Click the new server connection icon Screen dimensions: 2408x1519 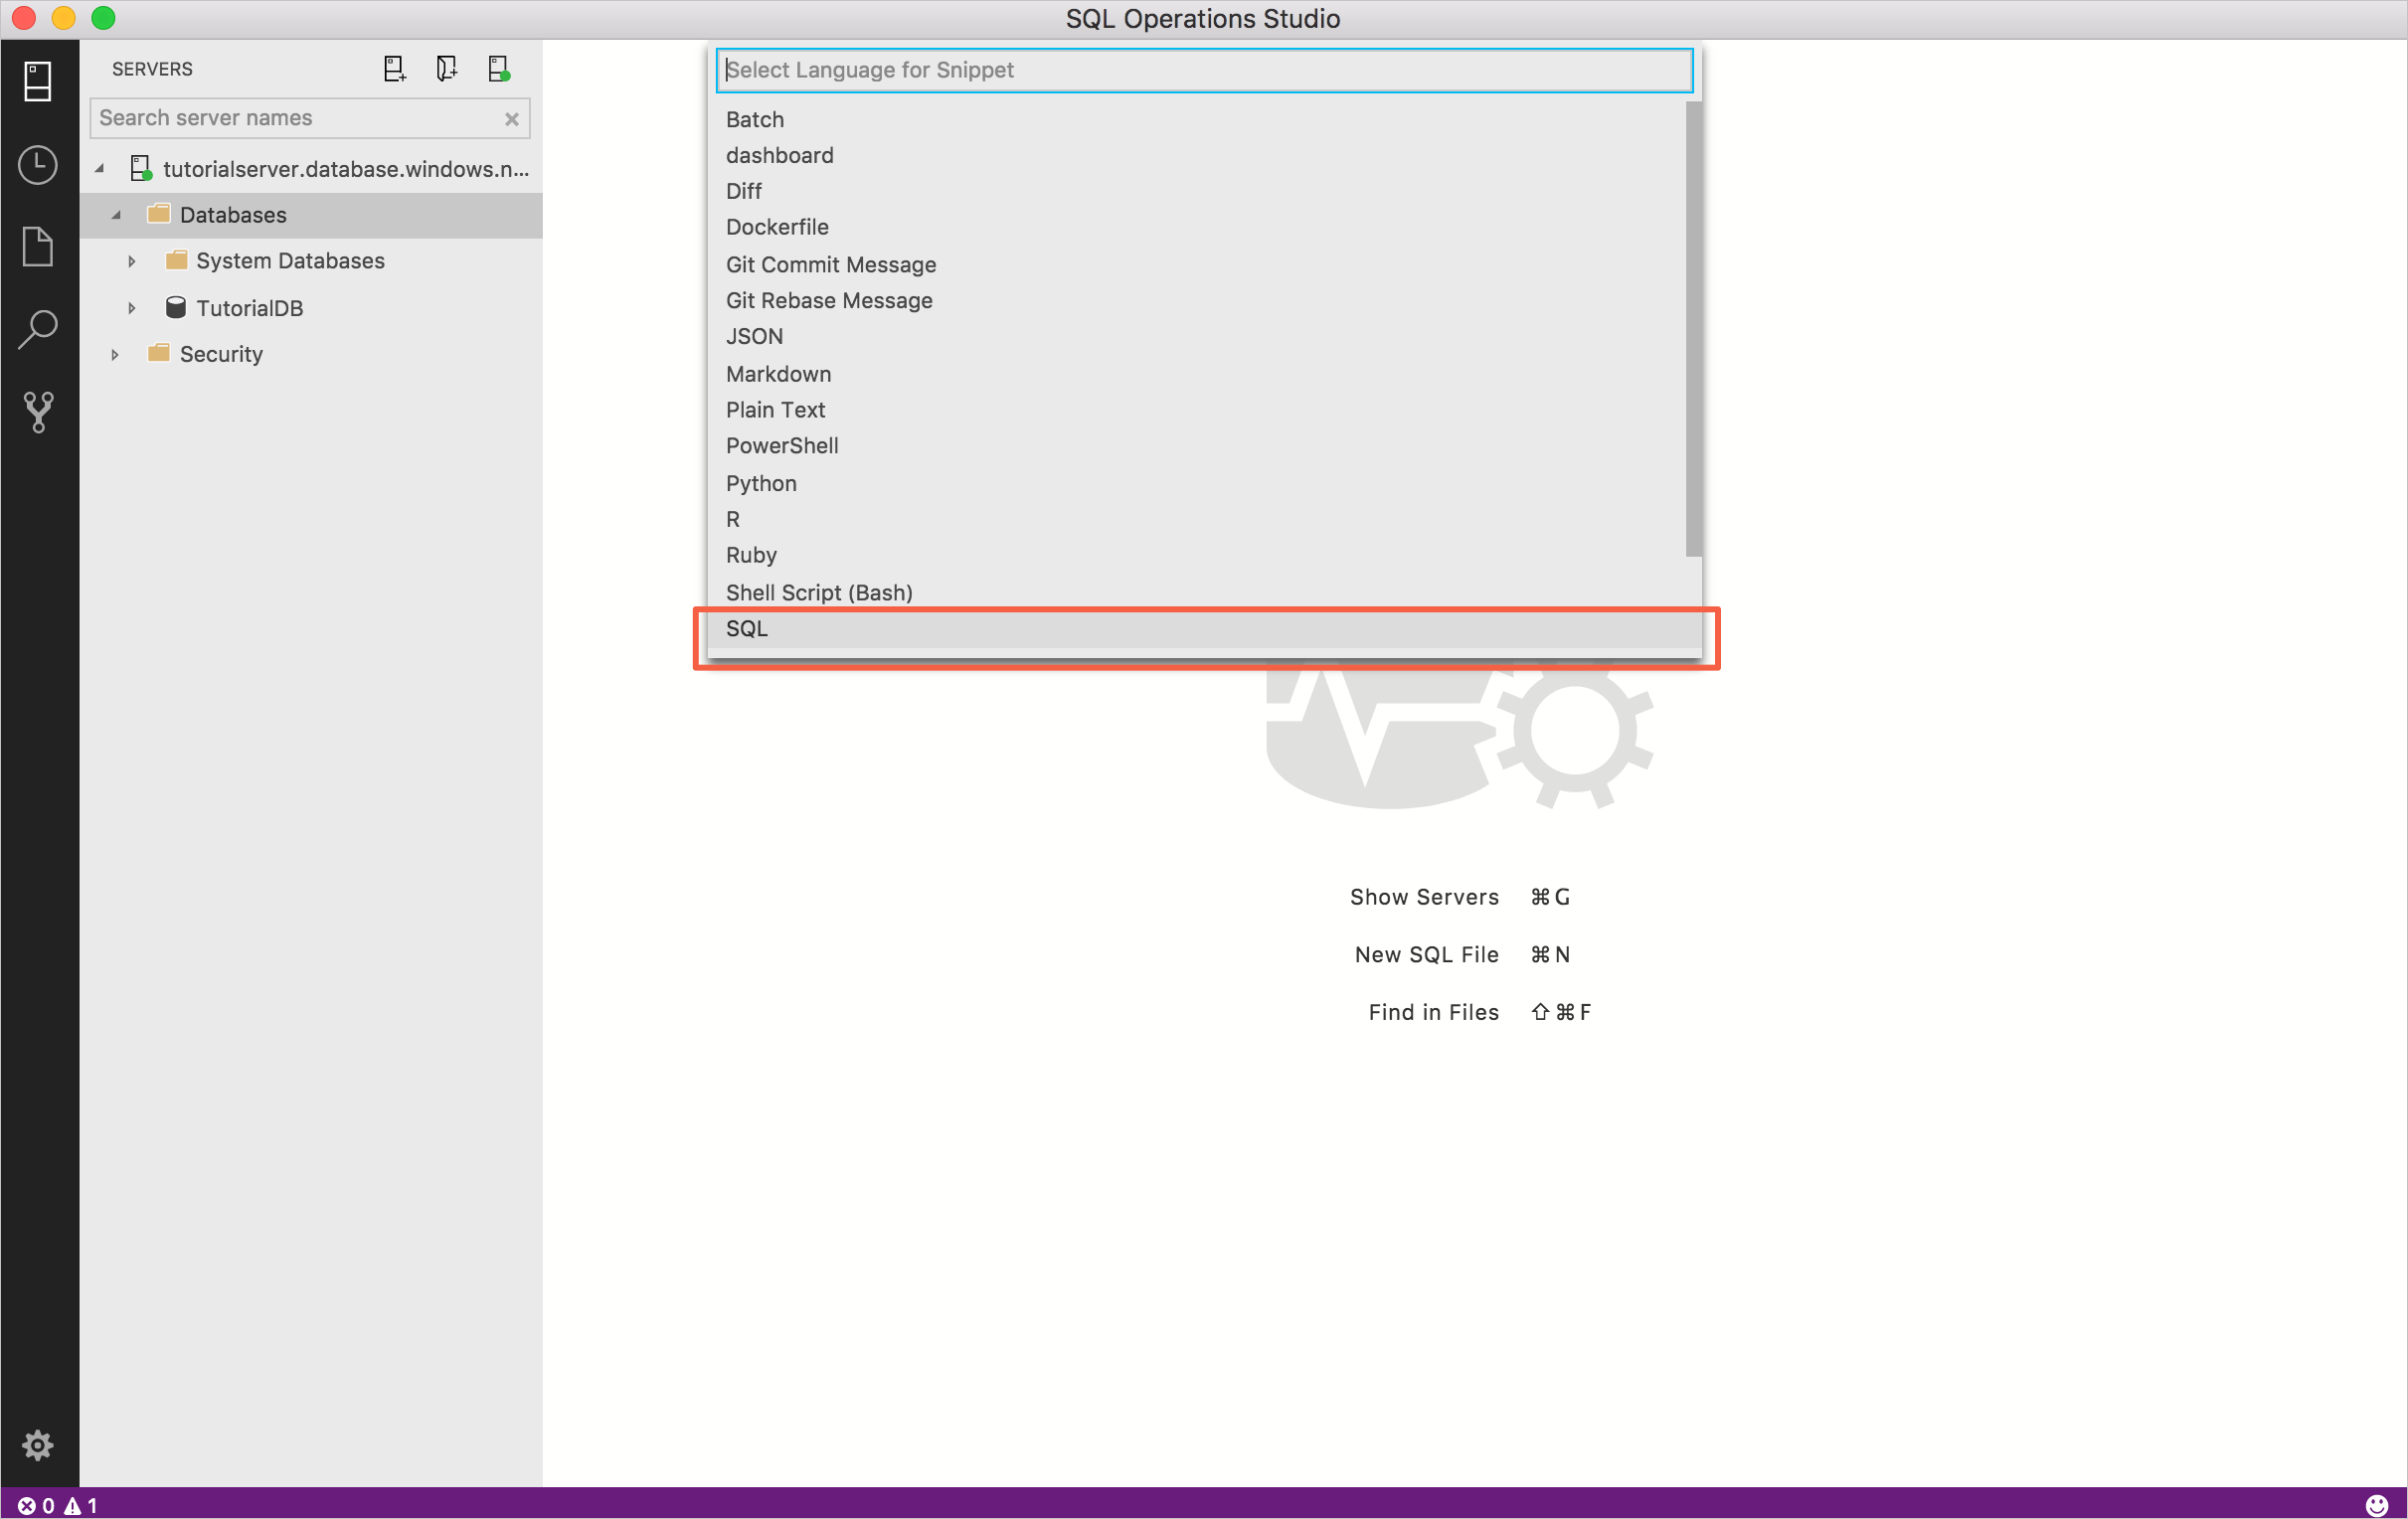pos(394,70)
